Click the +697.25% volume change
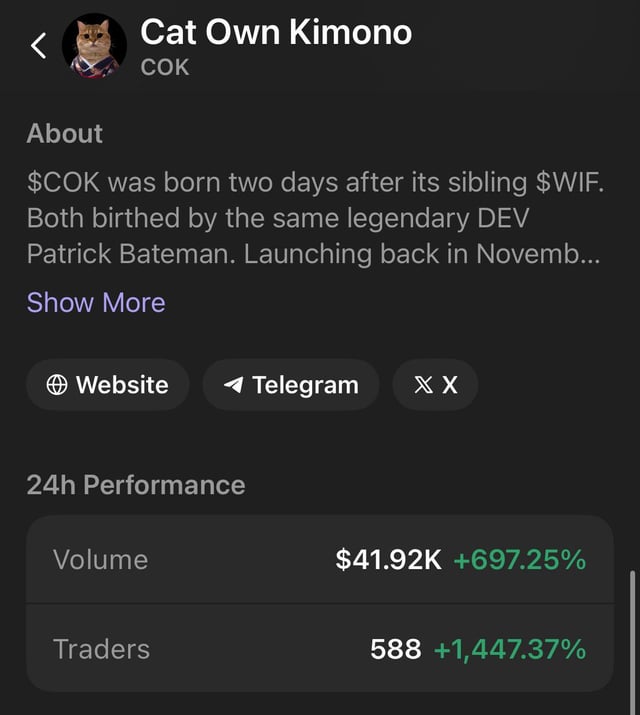The height and width of the screenshot is (715, 640). [x=519, y=559]
